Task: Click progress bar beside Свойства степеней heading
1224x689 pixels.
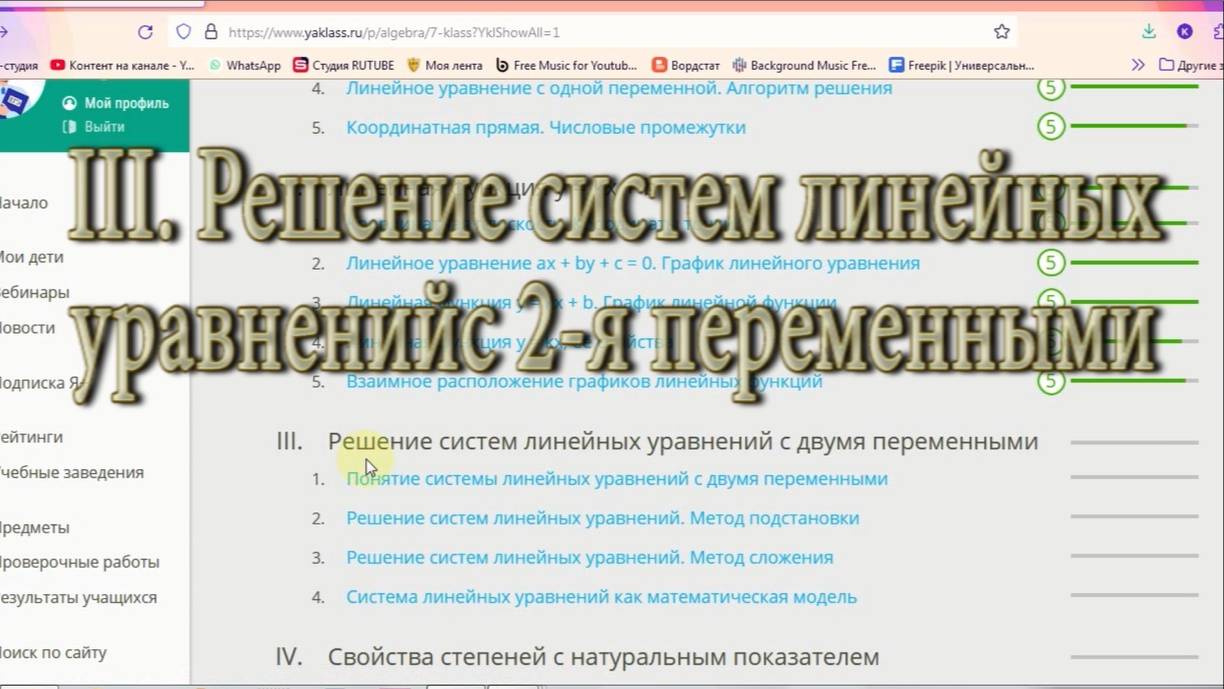Action: click(1134, 657)
